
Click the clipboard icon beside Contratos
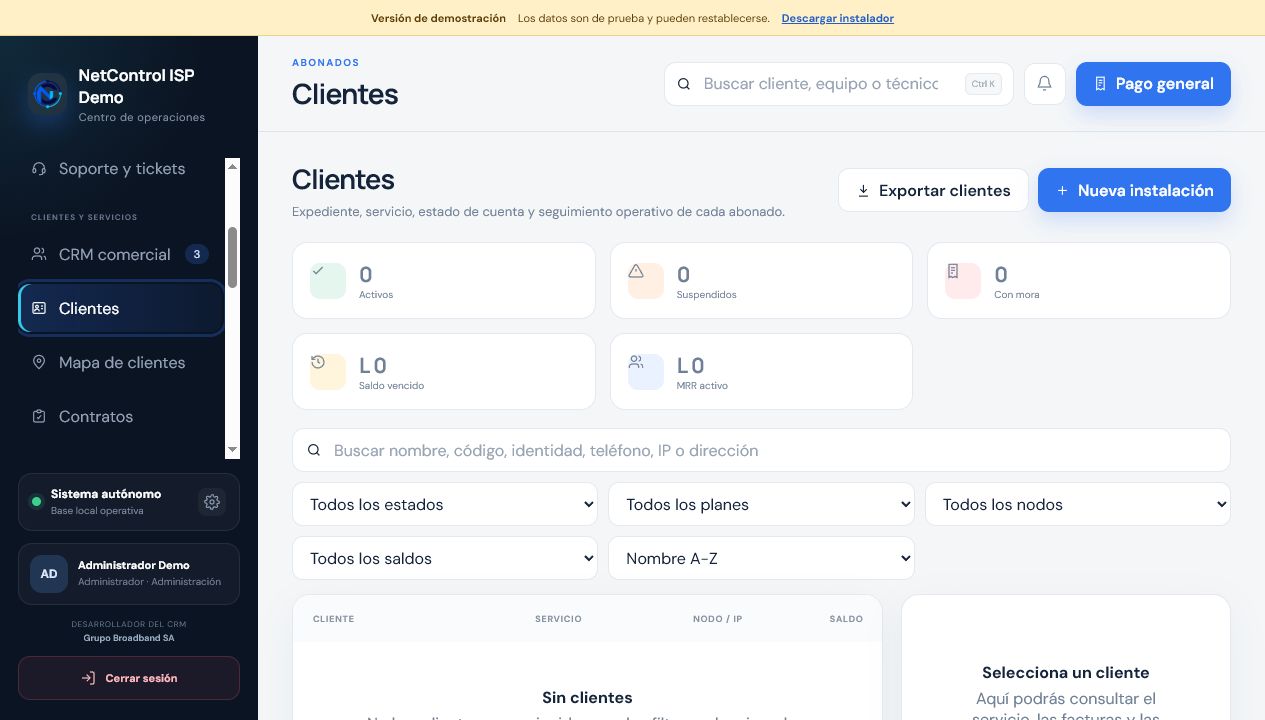39,416
